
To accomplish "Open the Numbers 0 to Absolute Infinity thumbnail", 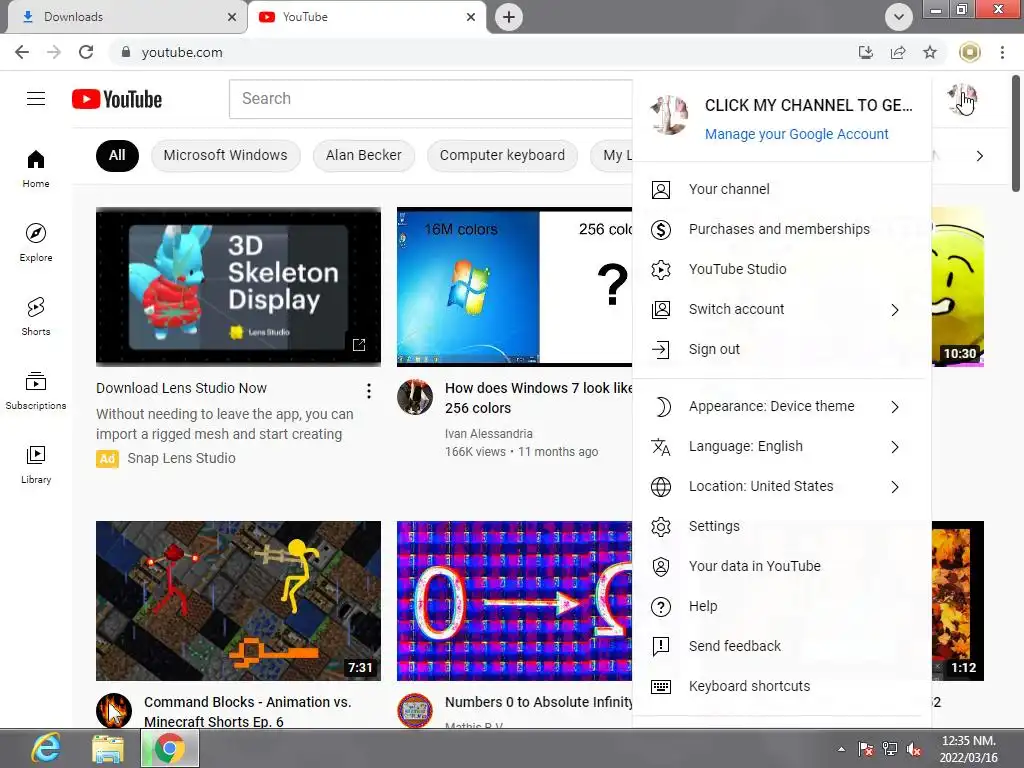I will pos(515,601).
